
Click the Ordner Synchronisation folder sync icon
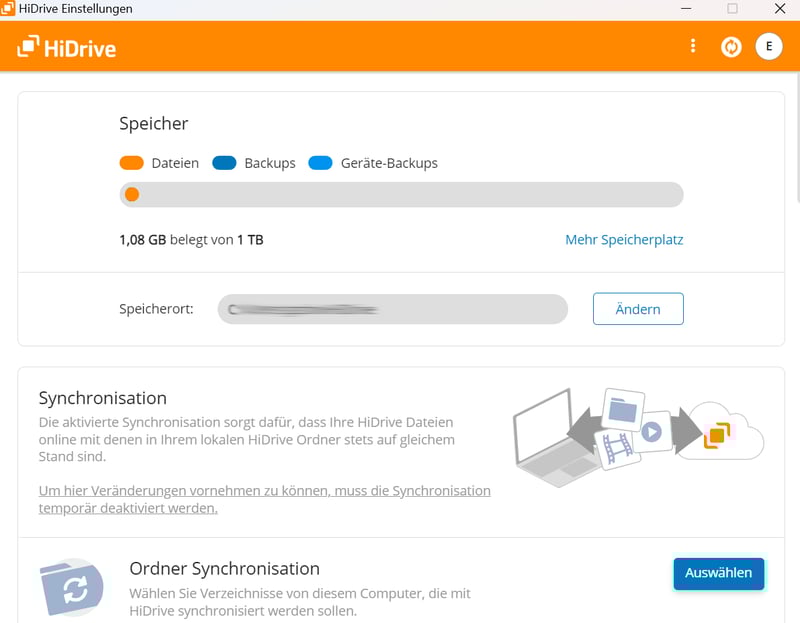click(x=72, y=589)
